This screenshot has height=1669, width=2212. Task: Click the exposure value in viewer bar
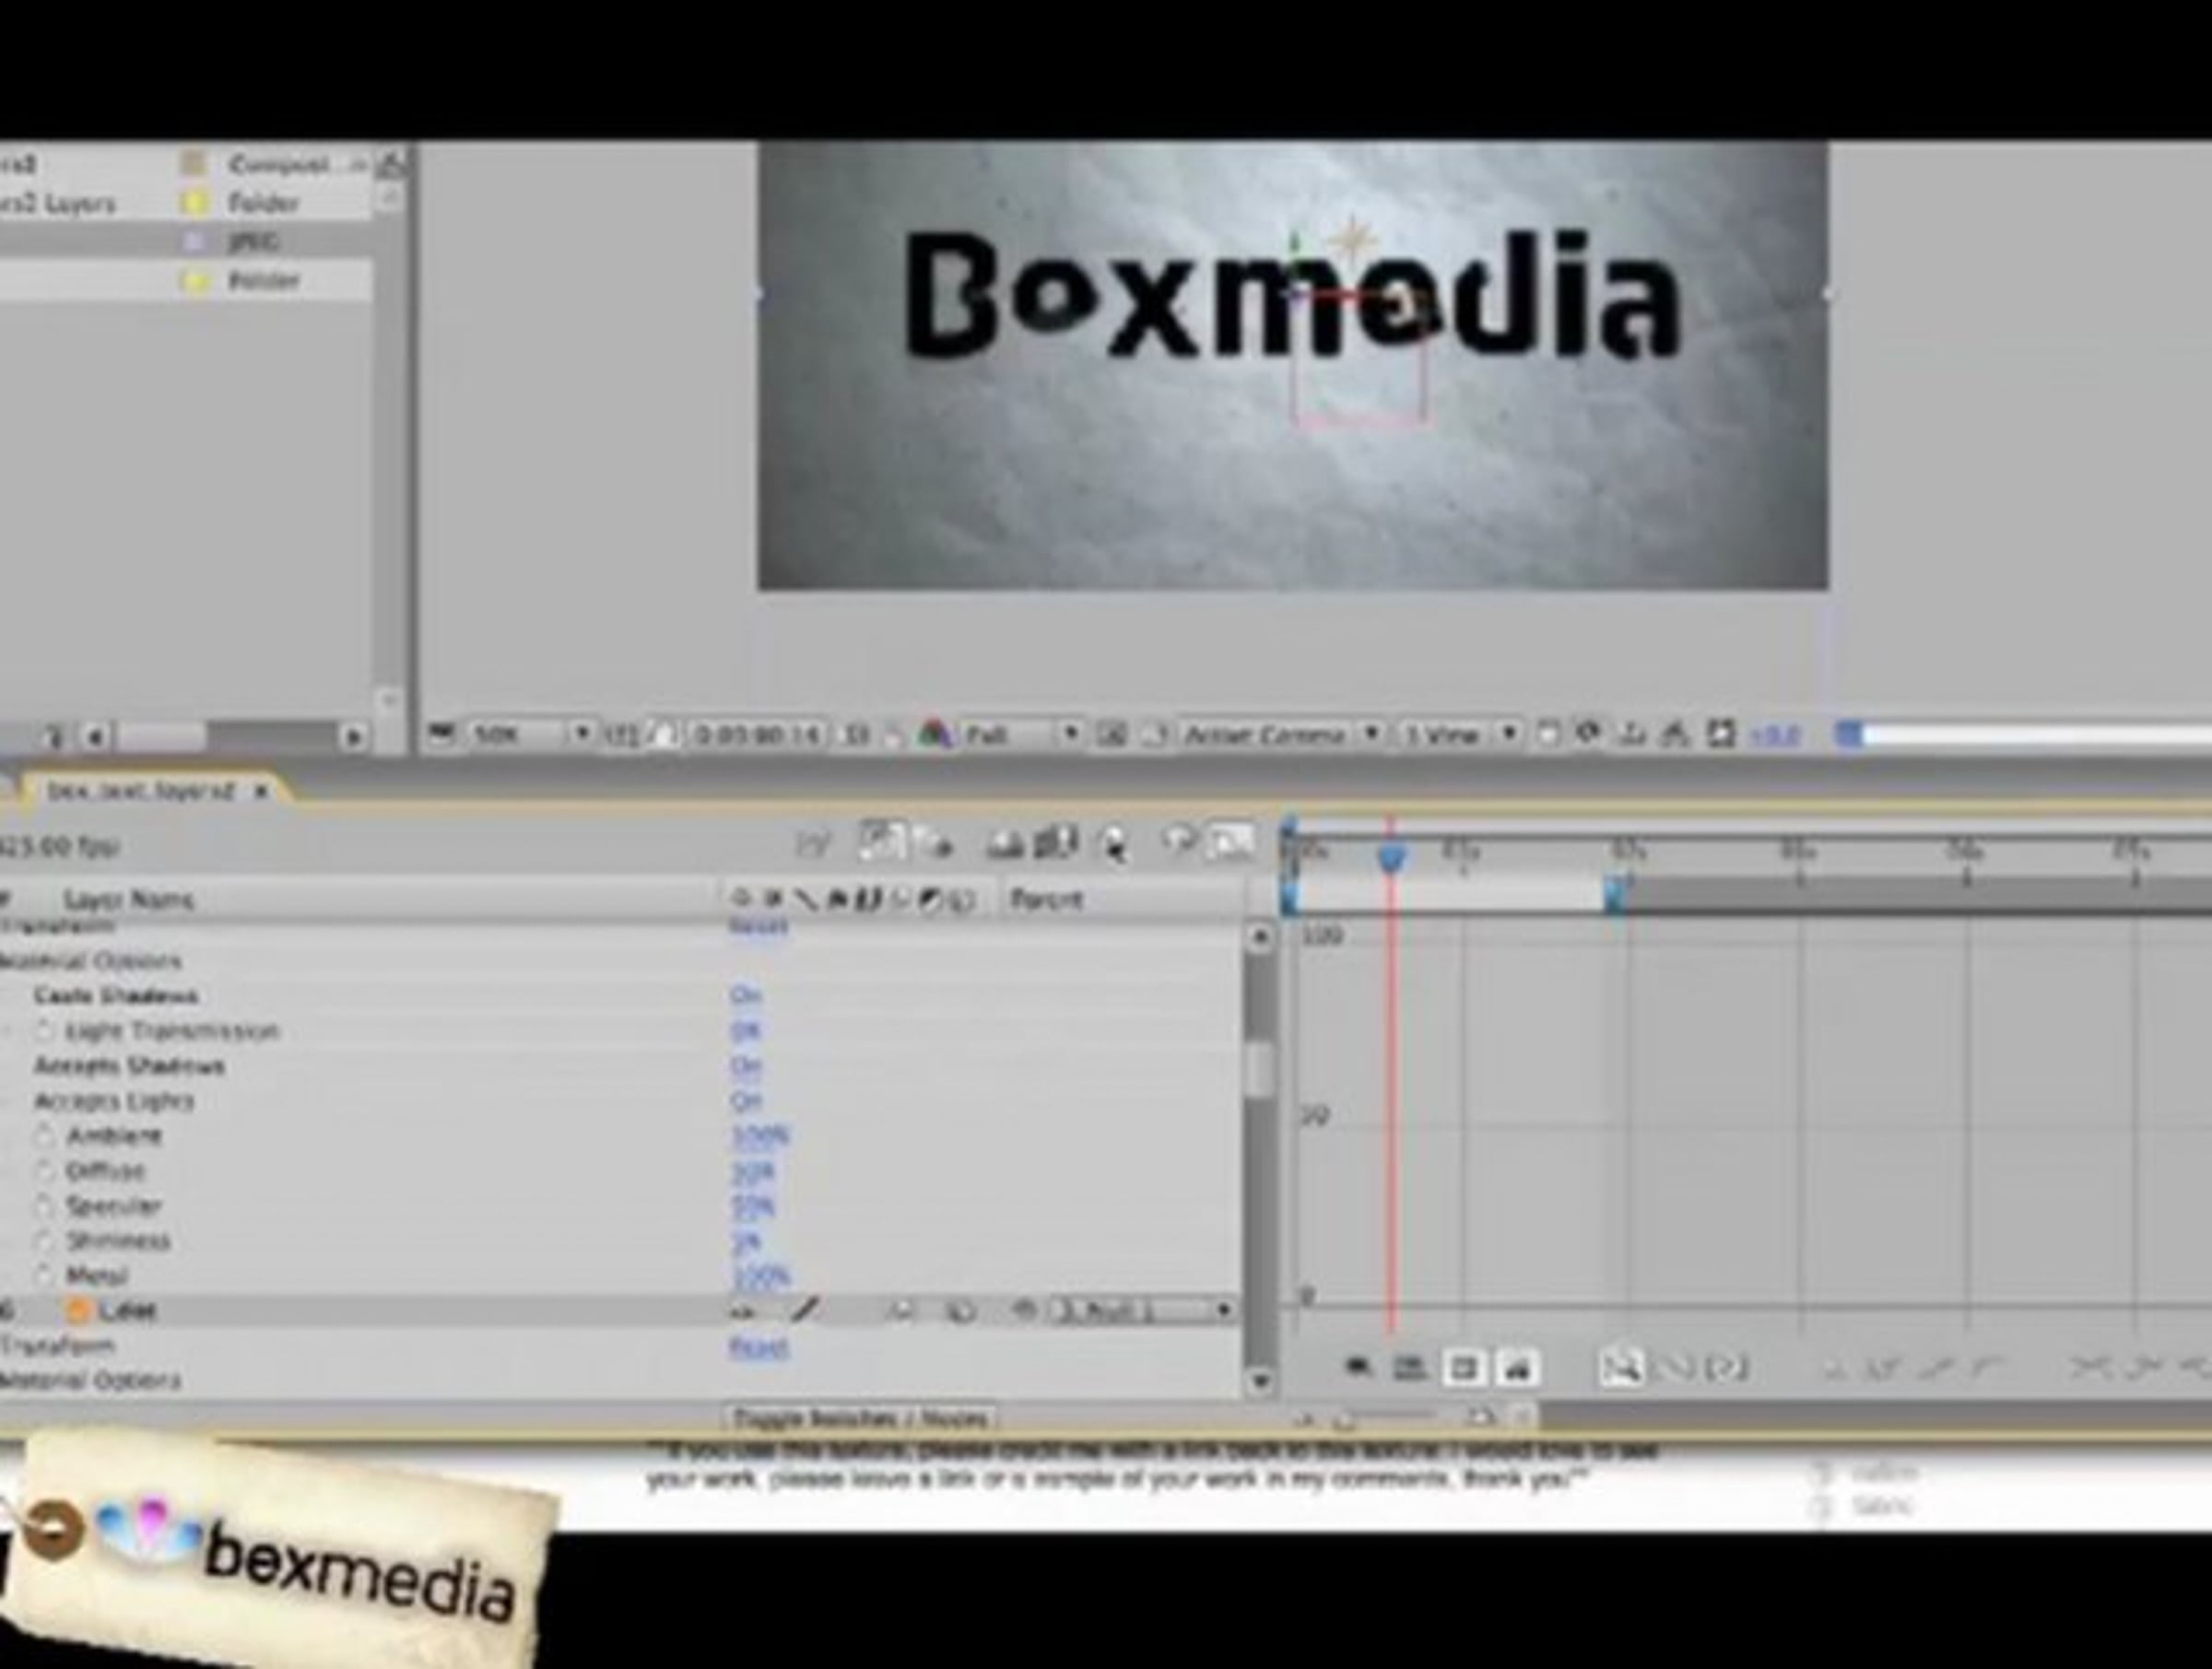click(1774, 736)
